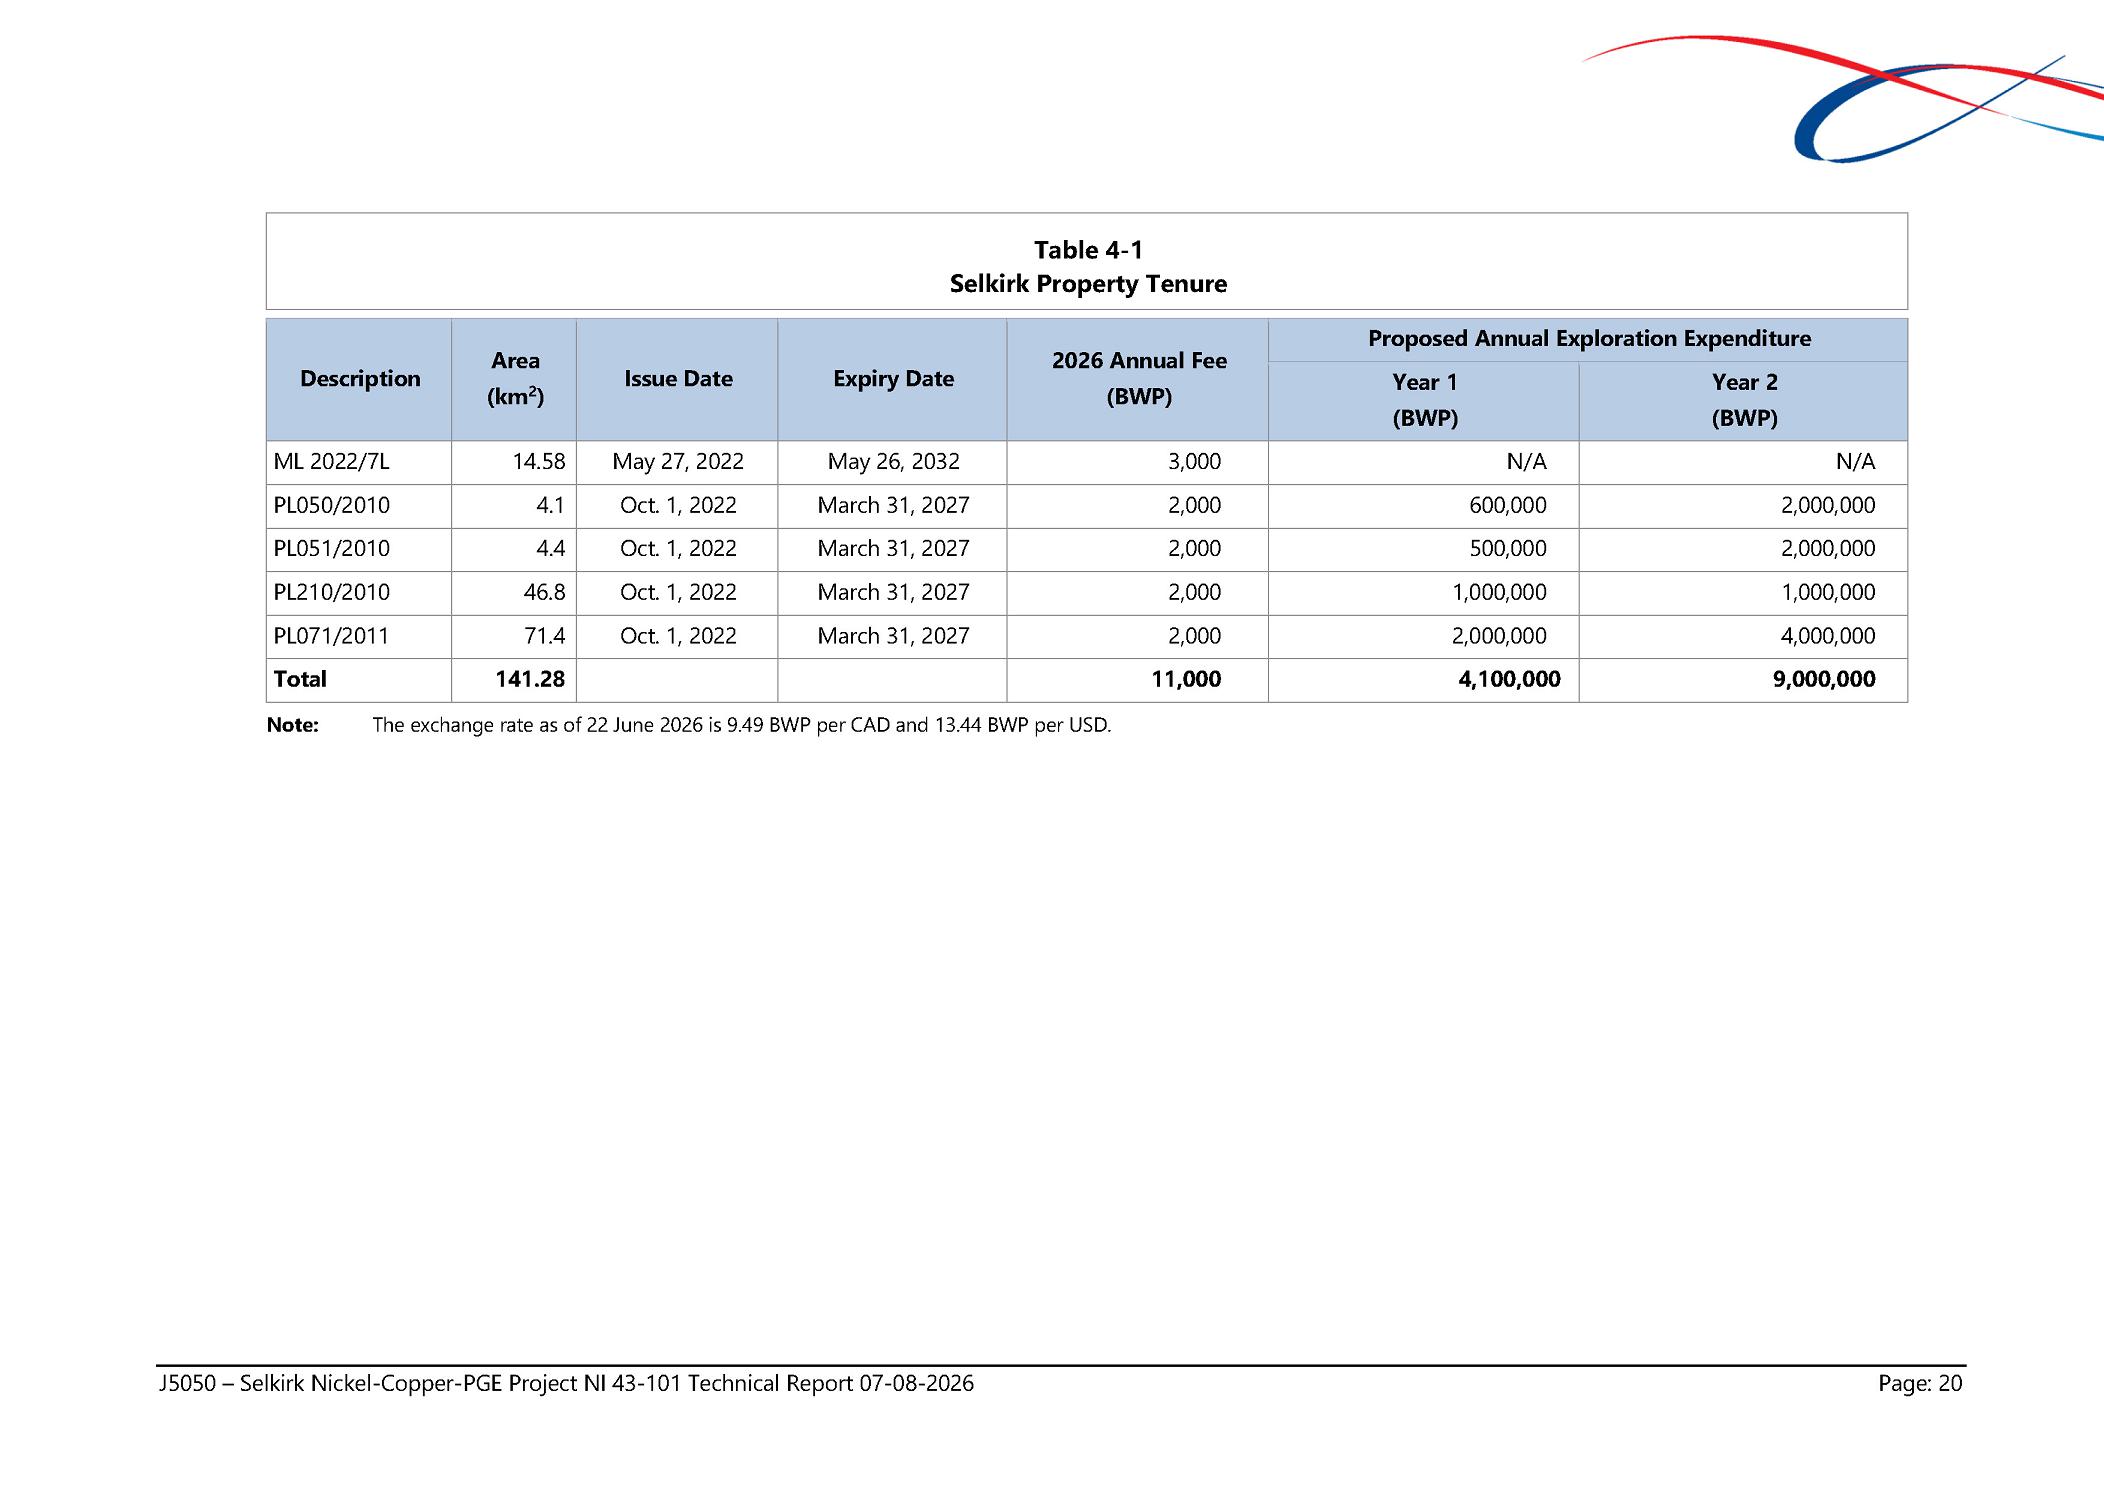Click the Expiry Date column header
The width and height of the screenshot is (2104, 1488).
pyautogui.click(x=893, y=379)
